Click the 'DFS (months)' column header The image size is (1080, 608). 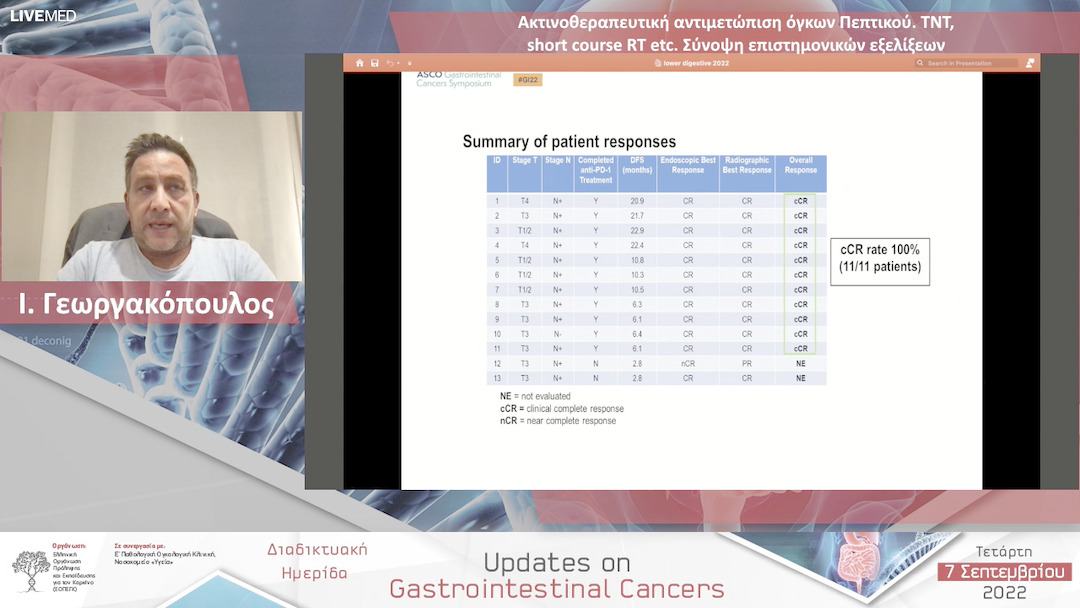point(637,165)
